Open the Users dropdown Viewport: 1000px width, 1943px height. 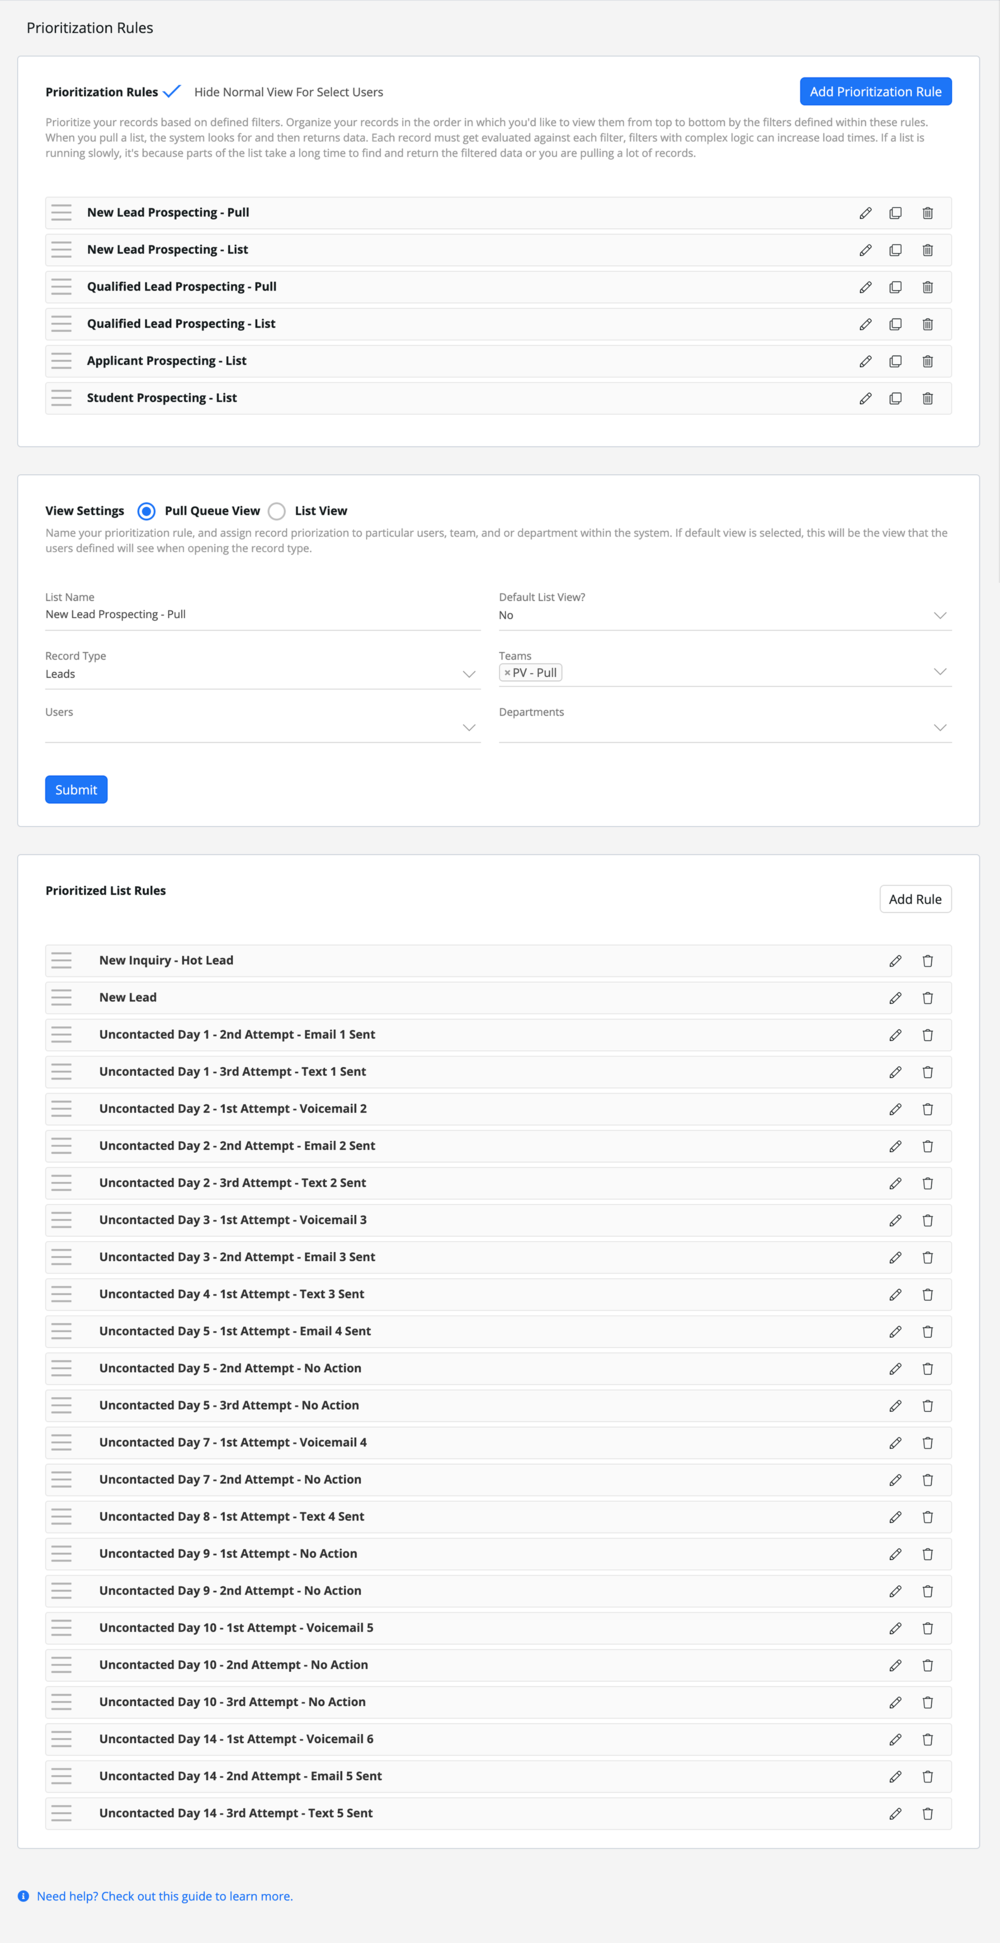[x=263, y=728]
